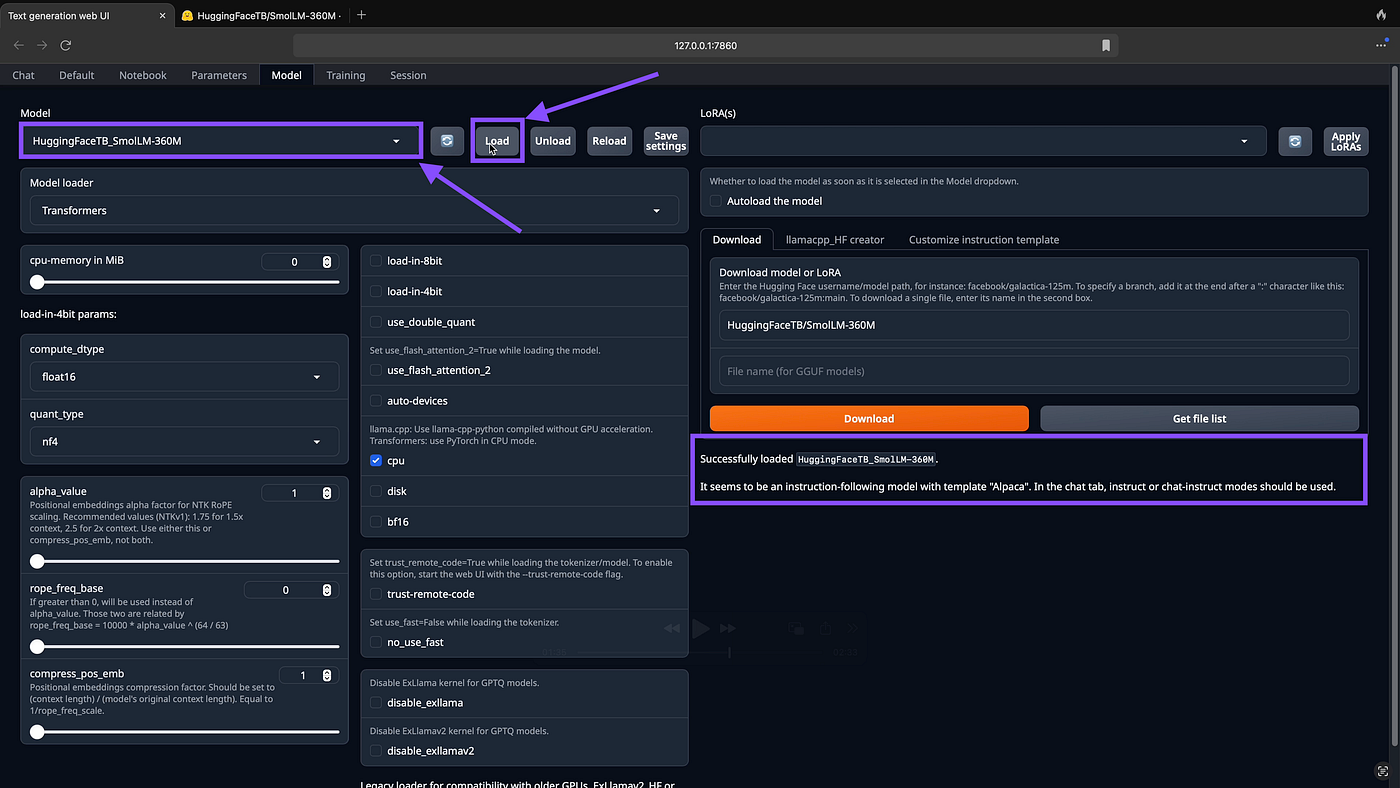Open a new browser tab with the plus icon
1400x788 pixels.
tap(361, 15)
